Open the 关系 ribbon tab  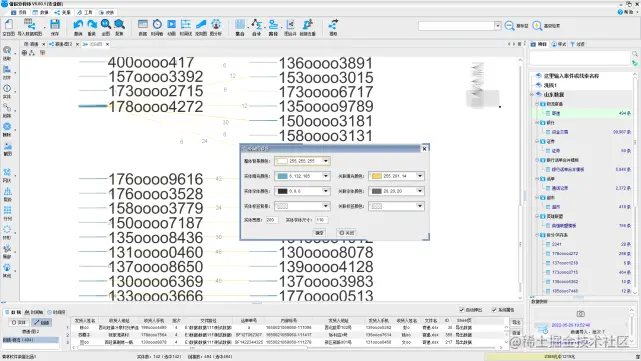[x=63, y=12]
